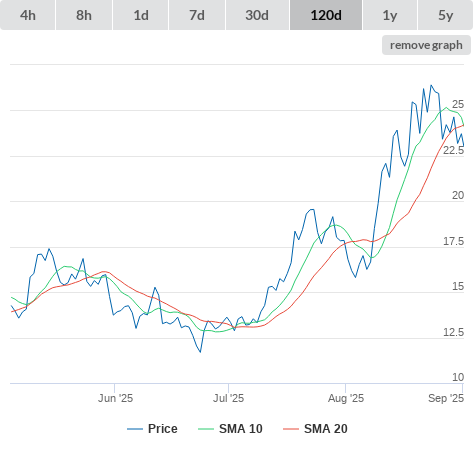Click the Aug '25 axis label
This screenshot has height=455, width=474.
pyautogui.click(x=346, y=398)
